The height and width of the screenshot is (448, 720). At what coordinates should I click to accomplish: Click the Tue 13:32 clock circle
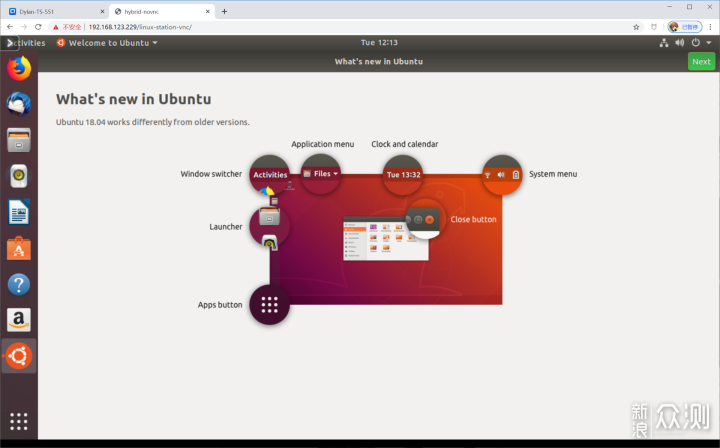403,174
